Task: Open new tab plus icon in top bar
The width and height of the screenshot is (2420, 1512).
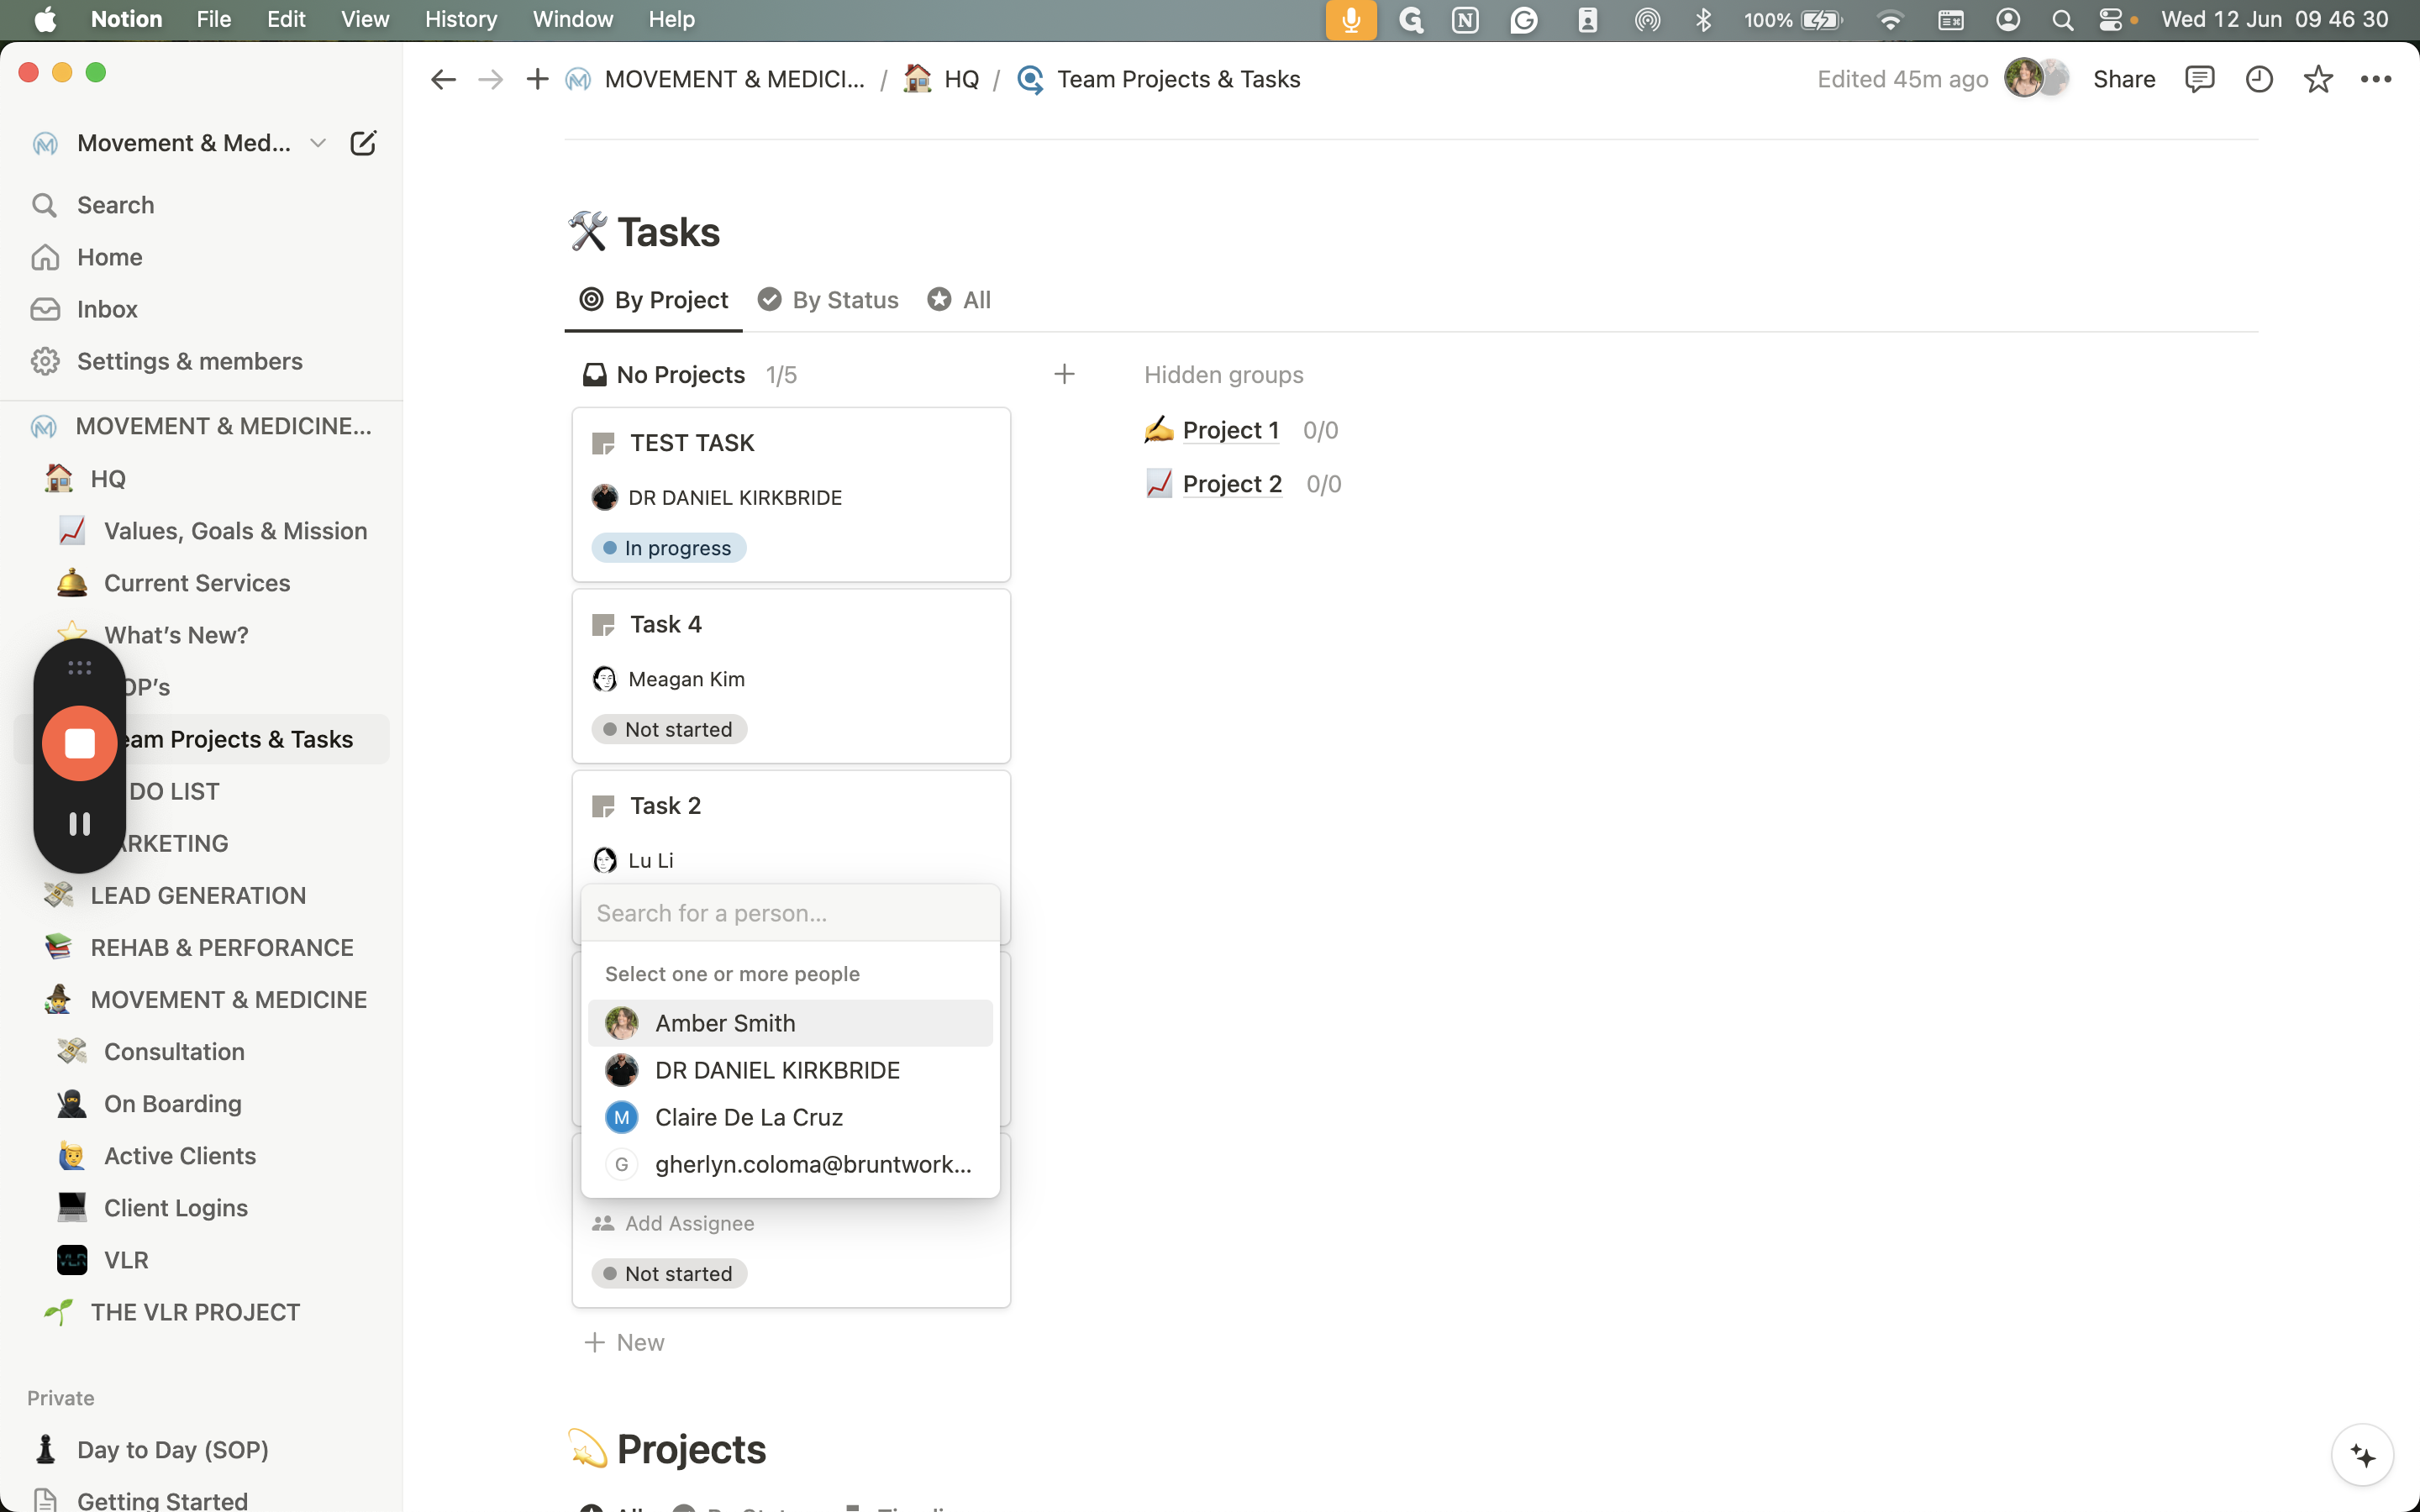Action: [x=537, y=79]
